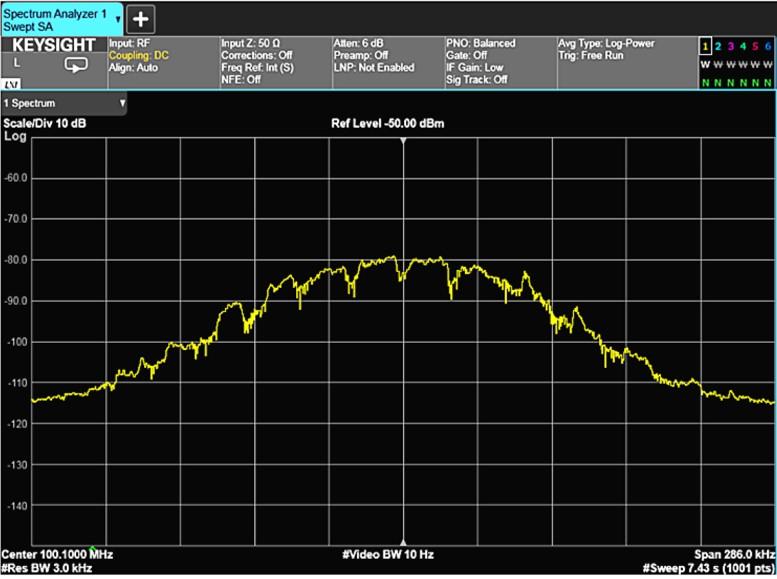The height and width of the screenshot is (579, 777).
Task: Click the -80.0 axis label
Action: (16, 260)
